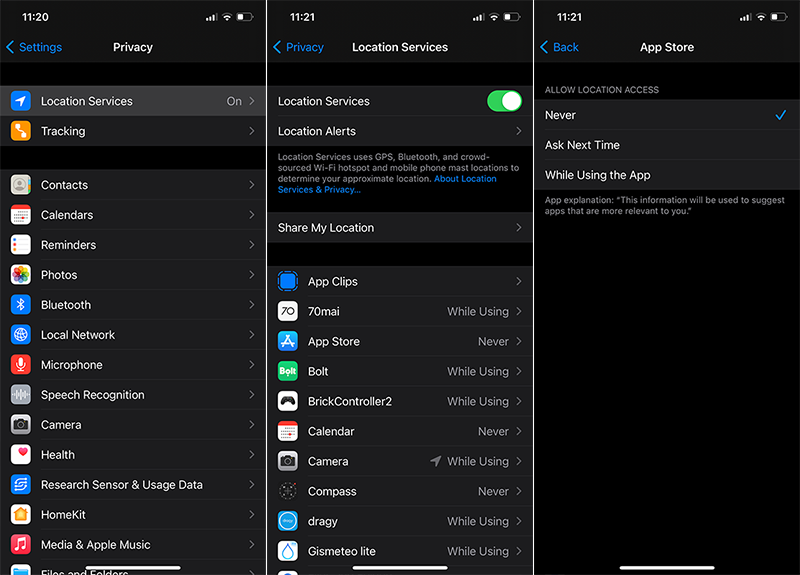Open the Speech Recognition row

pyautogui.click(x=133, y=394)
